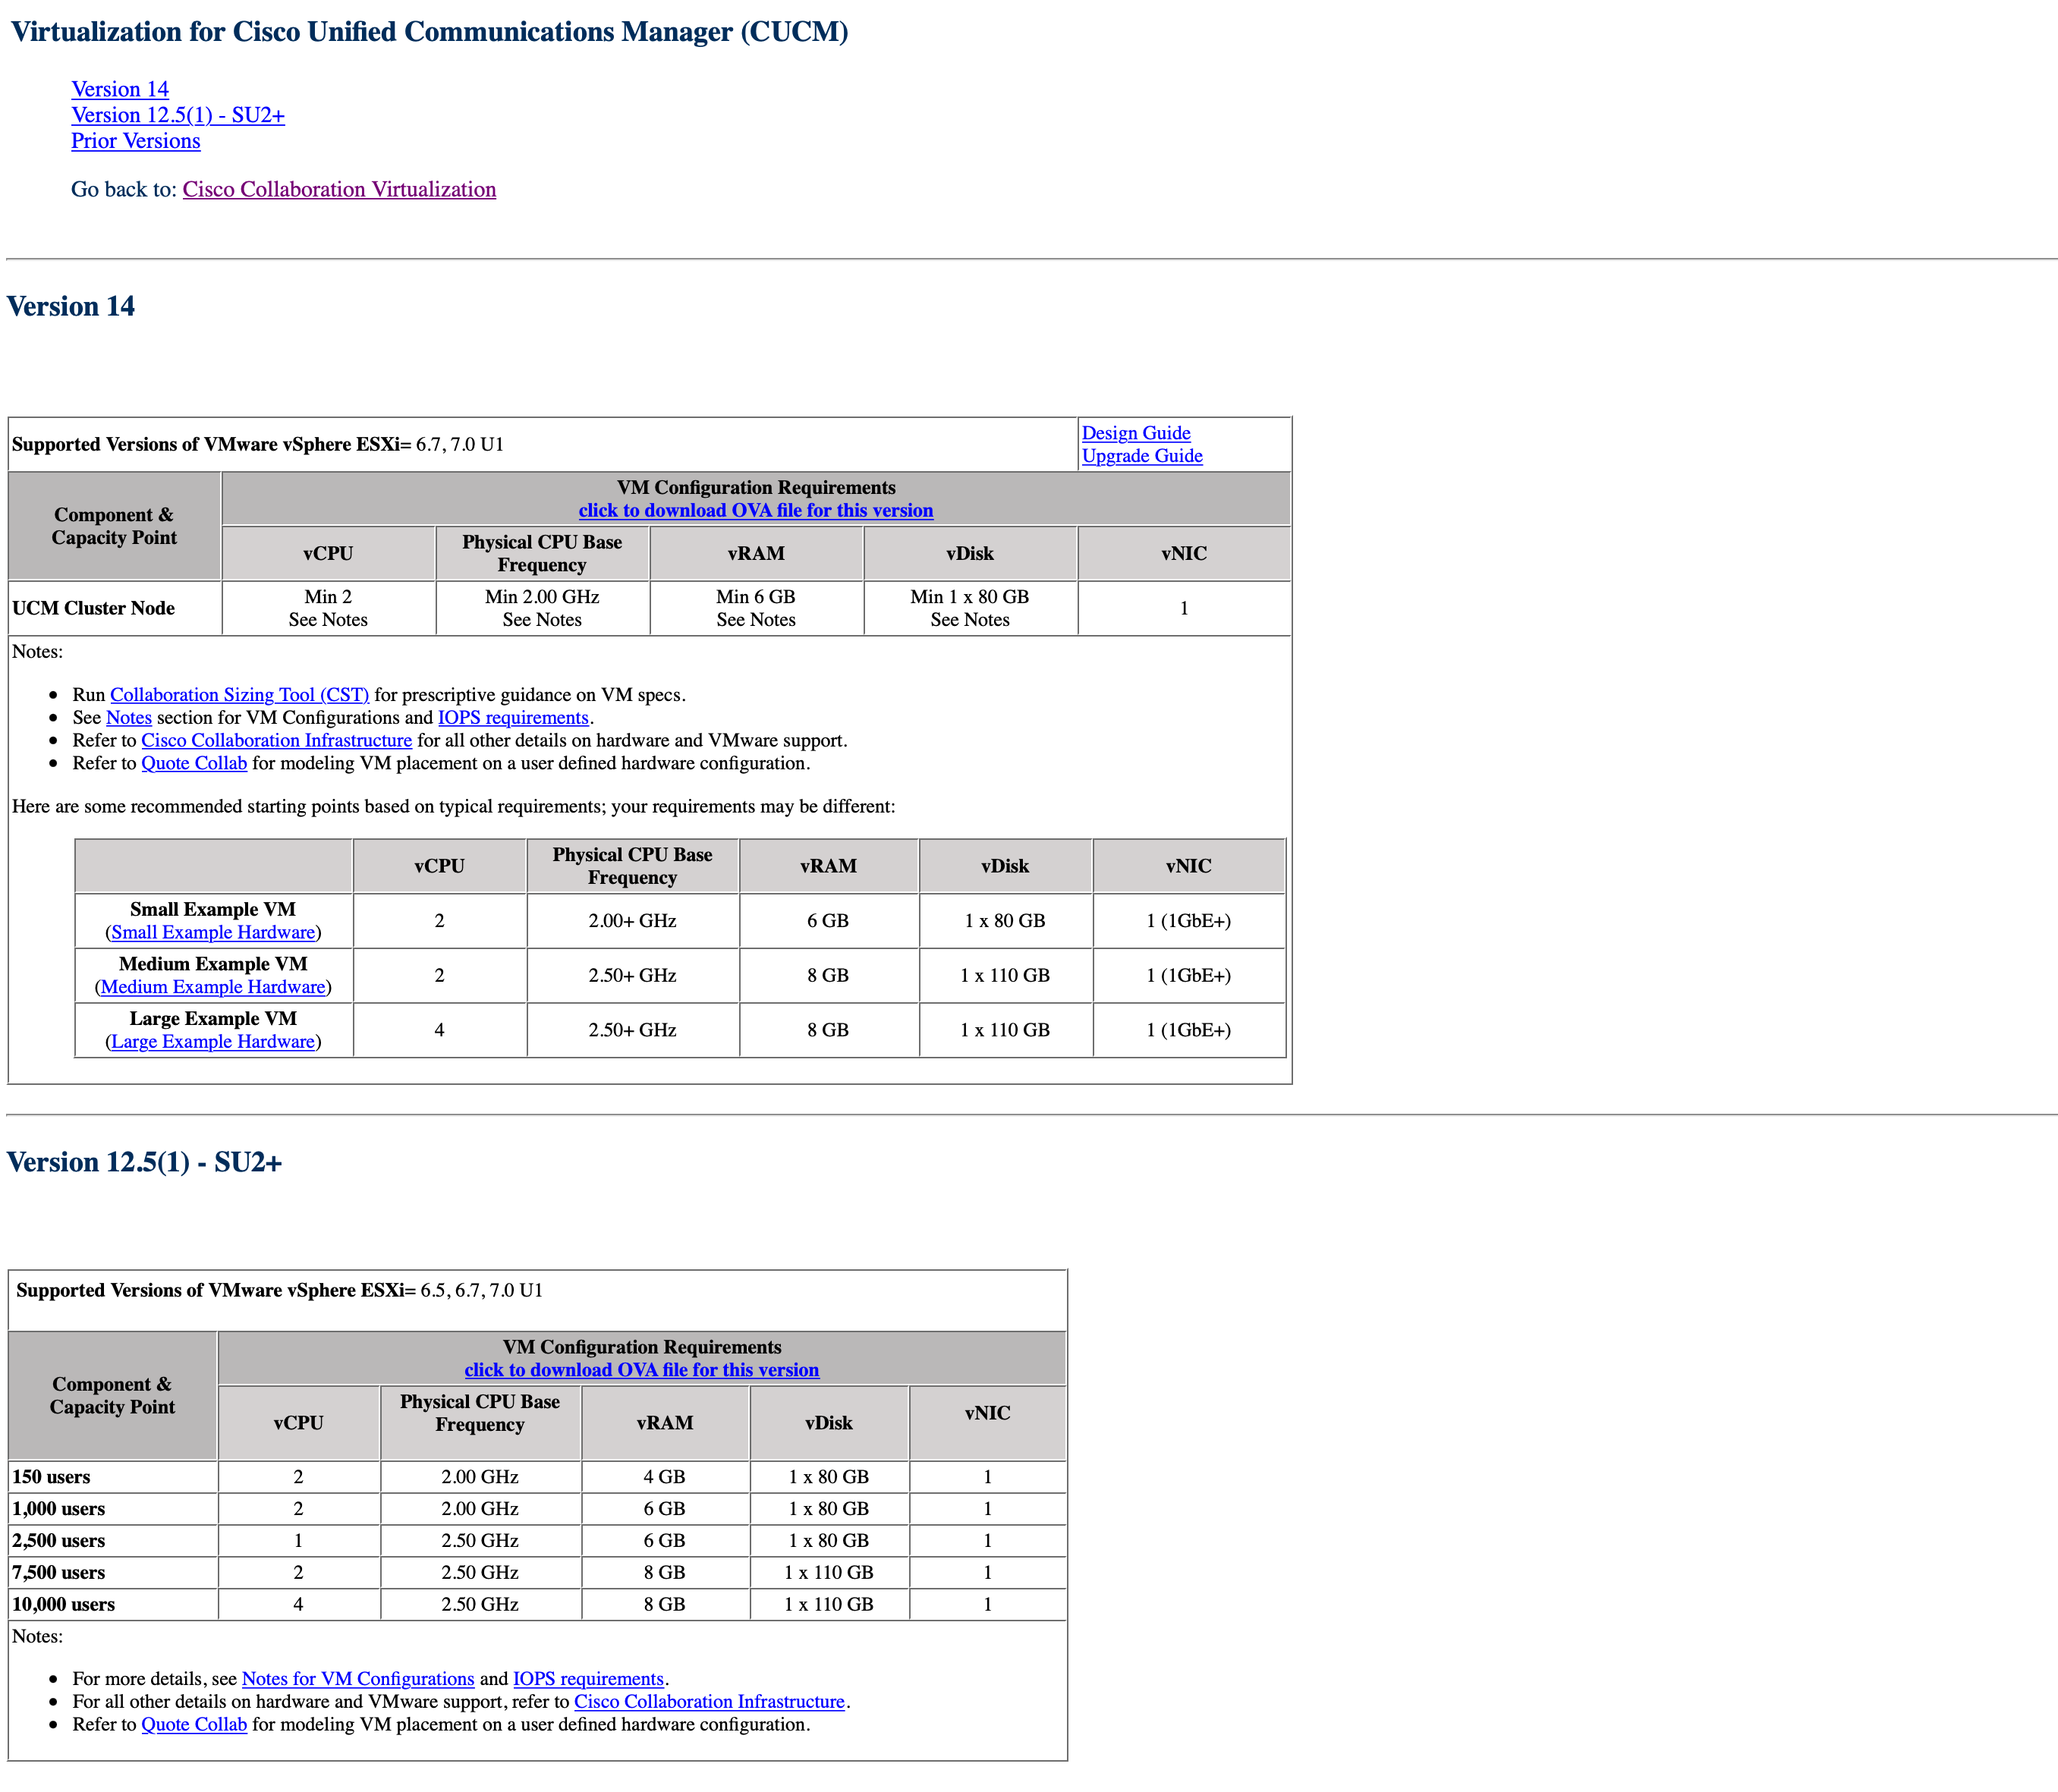Viewport: 2058px width, 1792px height.
Task: Open the Small Example Hardware link
Action: [x=212, y=932]
